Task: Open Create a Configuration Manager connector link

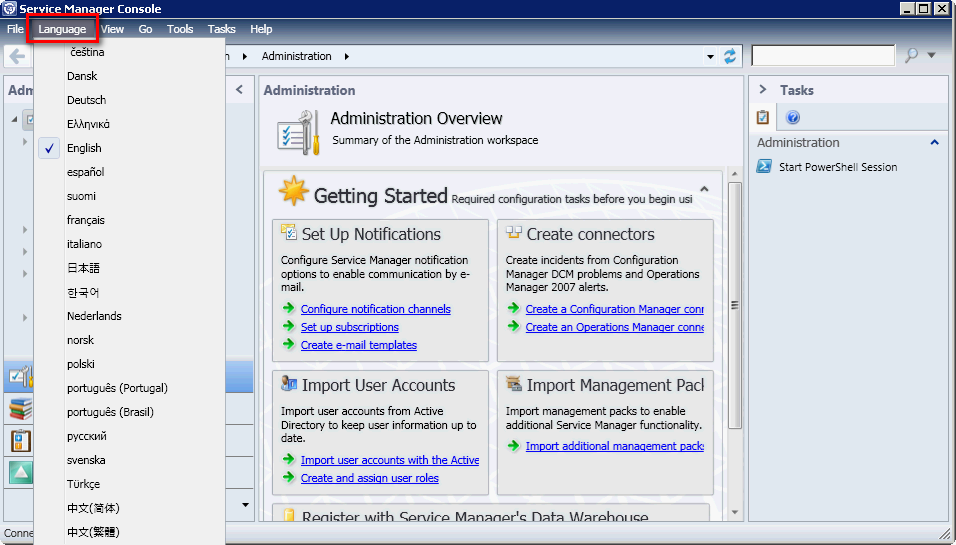Action: 615,309
